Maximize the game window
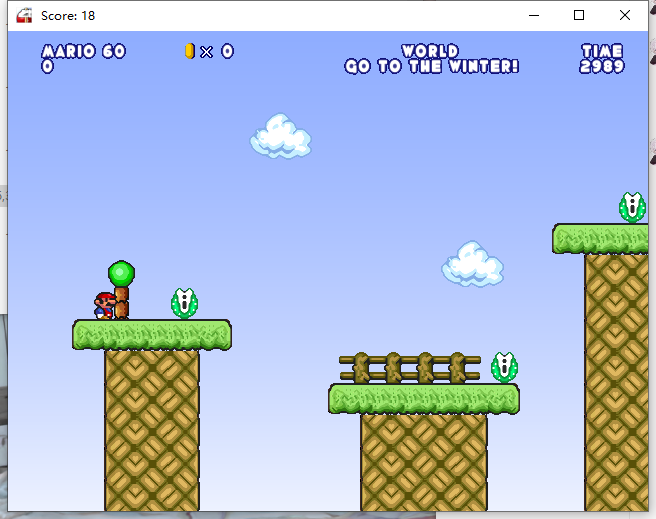Screen dimensions: 656x519 [579, 15]
